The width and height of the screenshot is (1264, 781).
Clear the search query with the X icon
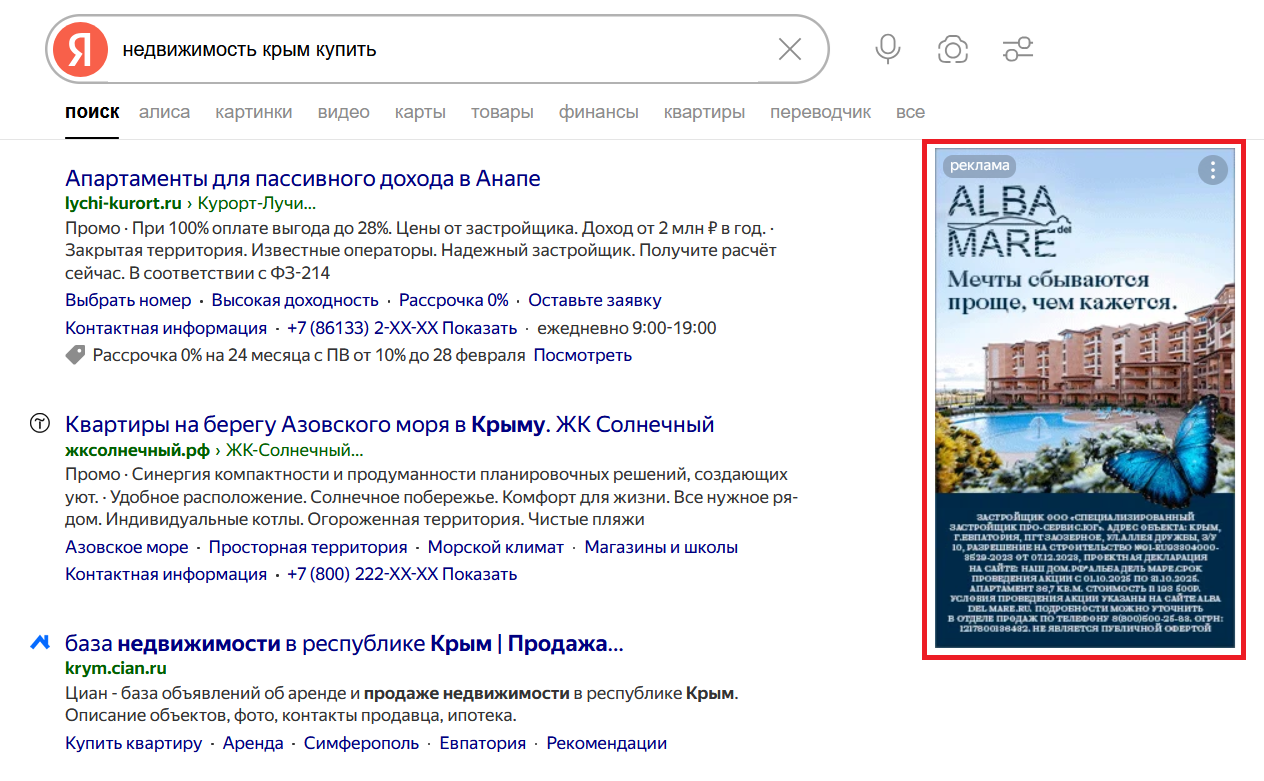(x=789, y=48)
